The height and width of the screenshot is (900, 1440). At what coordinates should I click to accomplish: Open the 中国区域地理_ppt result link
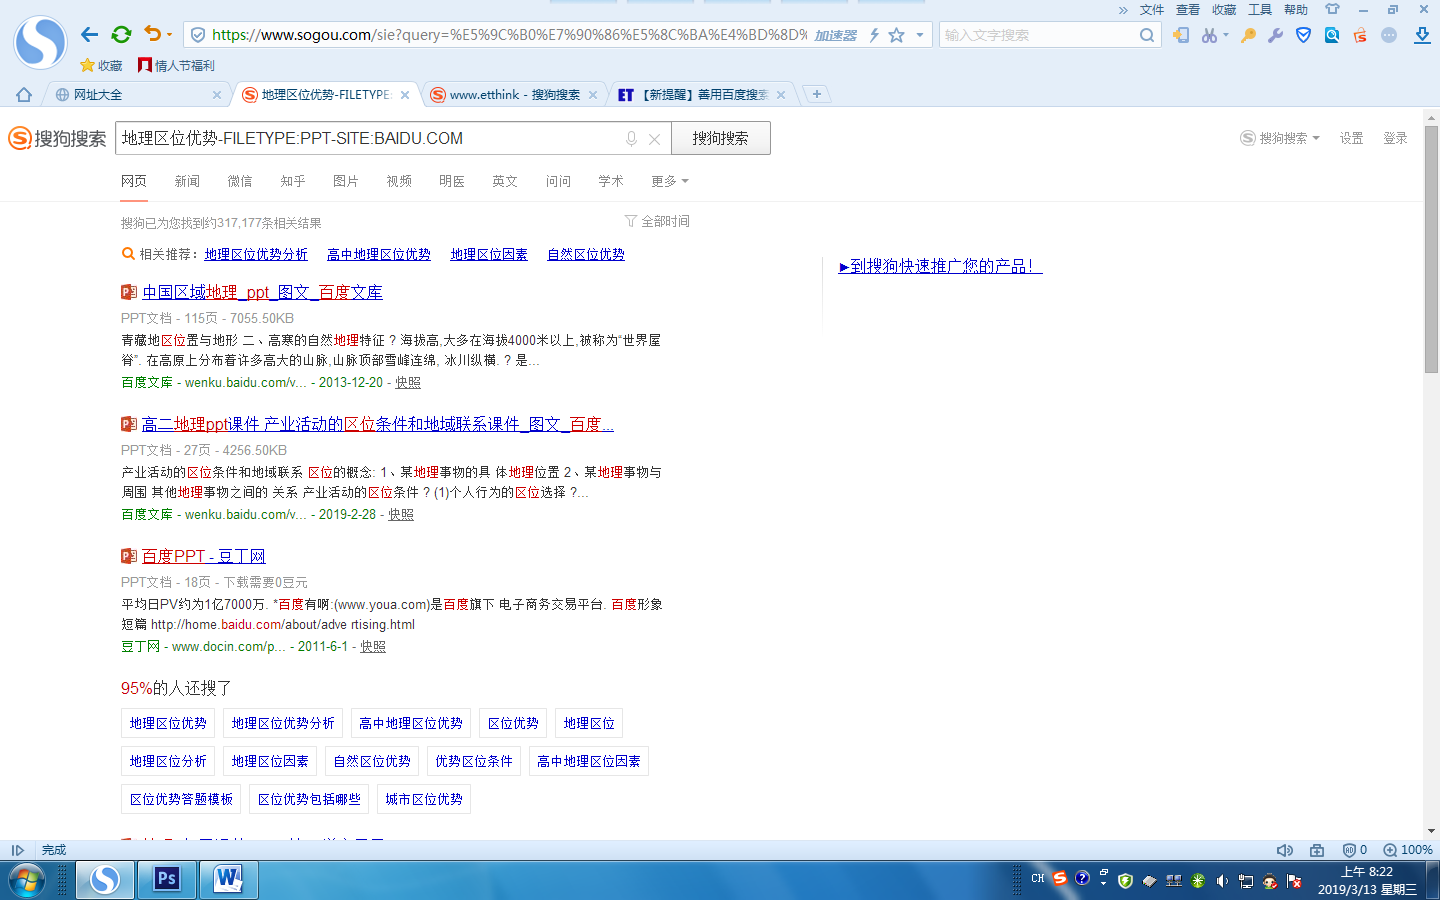pyautogui.click(x=262, y=292)
